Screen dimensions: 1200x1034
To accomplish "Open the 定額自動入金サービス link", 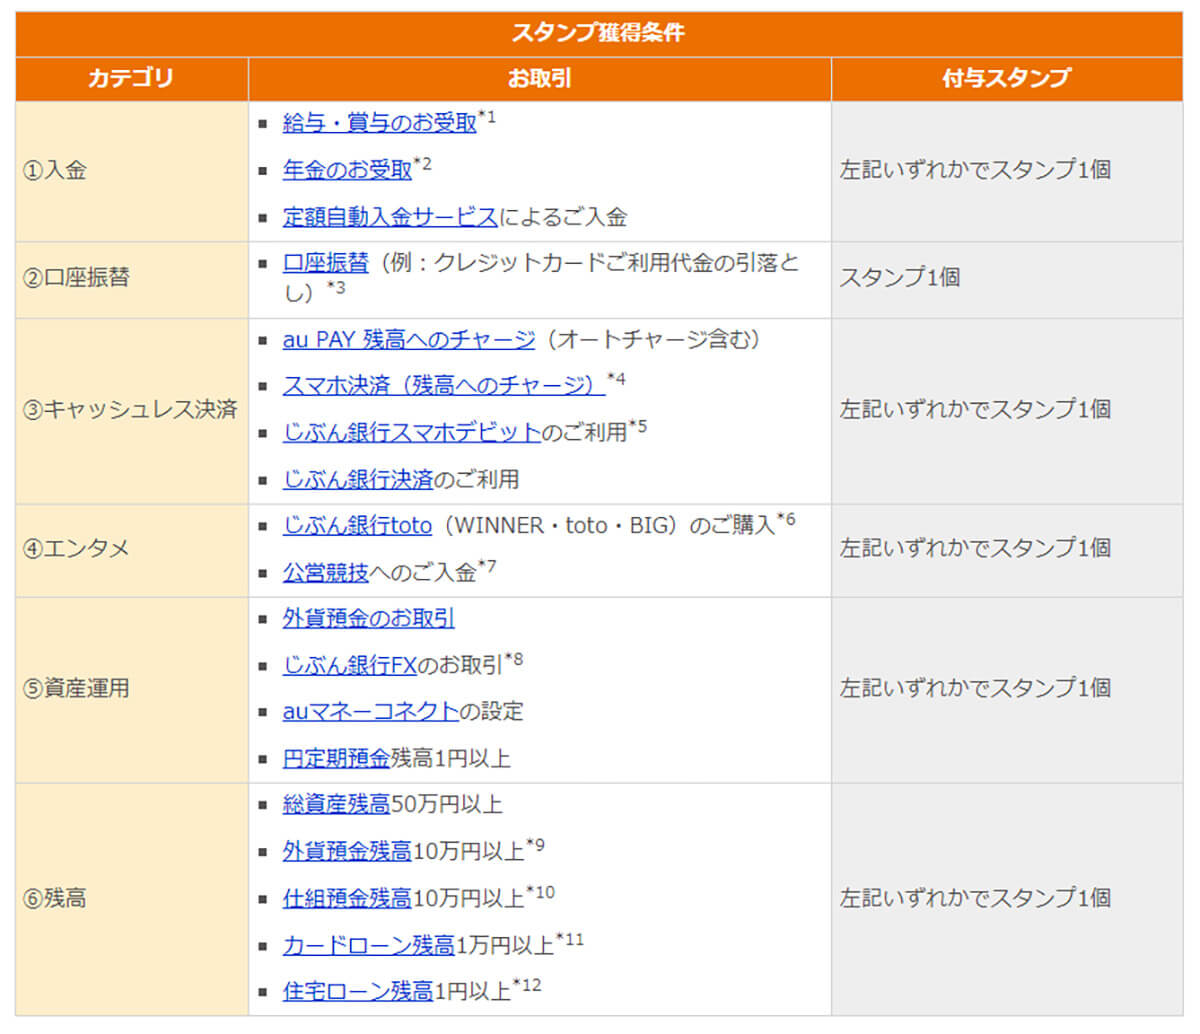I will click(x=390, y=217).
